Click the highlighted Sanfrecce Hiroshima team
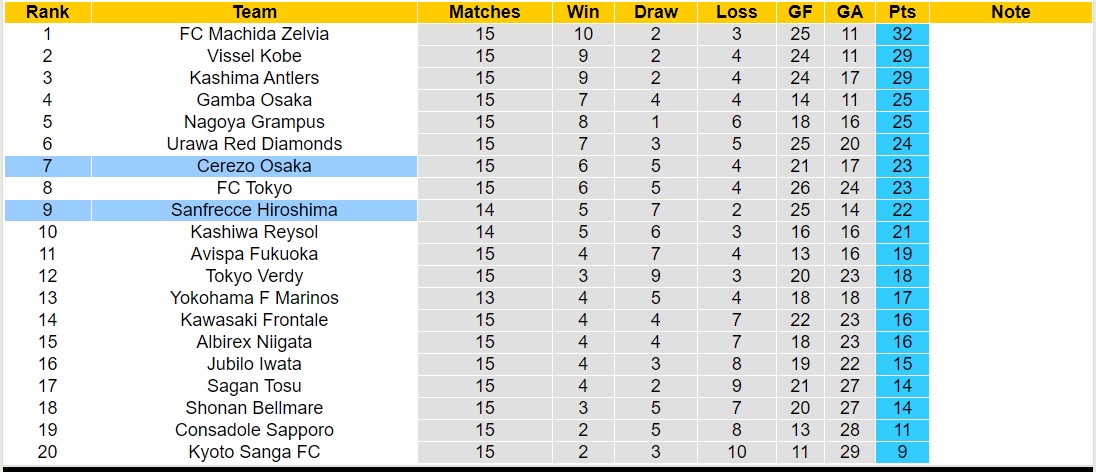 (254, 210)
